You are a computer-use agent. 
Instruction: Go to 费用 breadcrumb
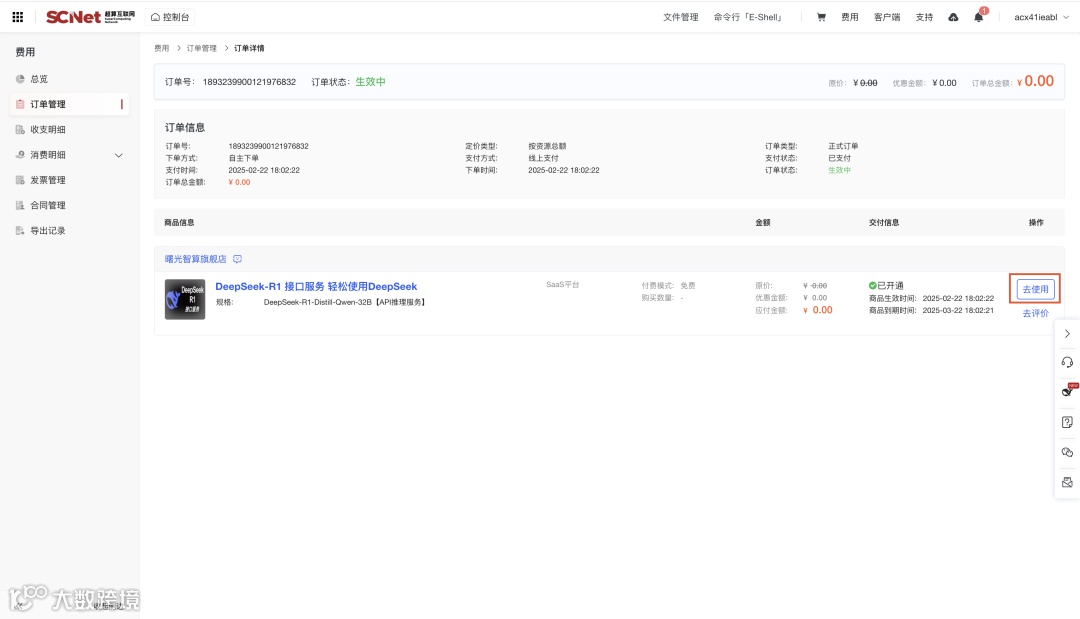pos(161,48)
